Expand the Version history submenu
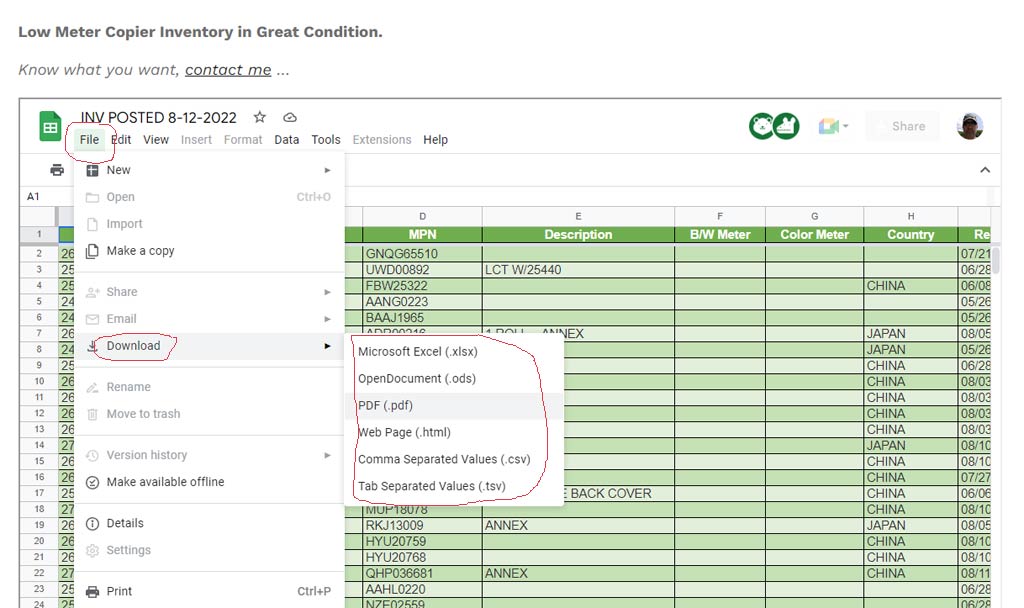 (327, 455)
